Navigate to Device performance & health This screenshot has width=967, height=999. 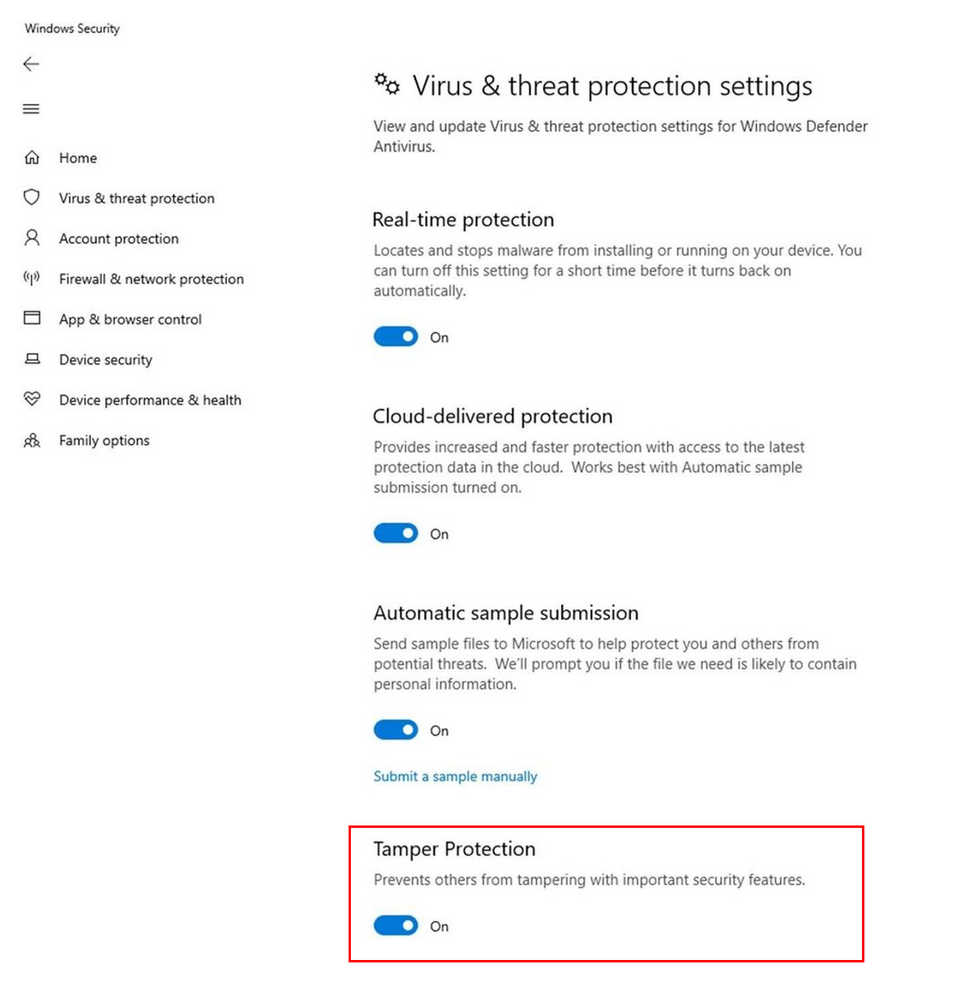click(x=150, y=400)
